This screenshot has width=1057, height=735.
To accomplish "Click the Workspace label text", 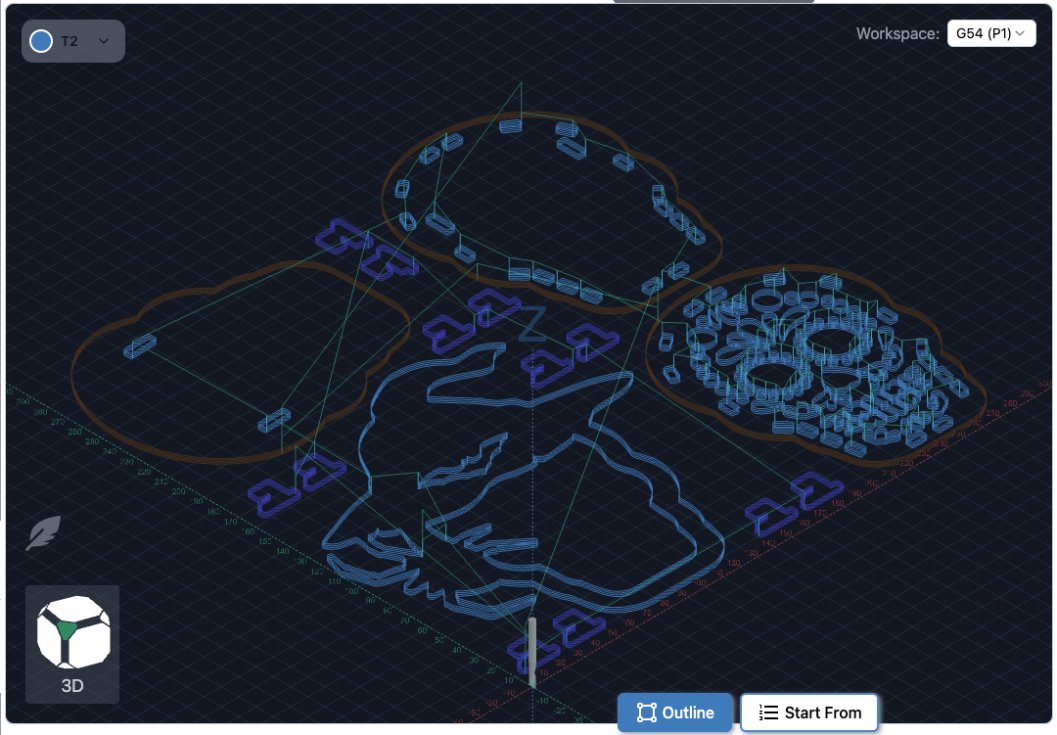I will point(897,34).
